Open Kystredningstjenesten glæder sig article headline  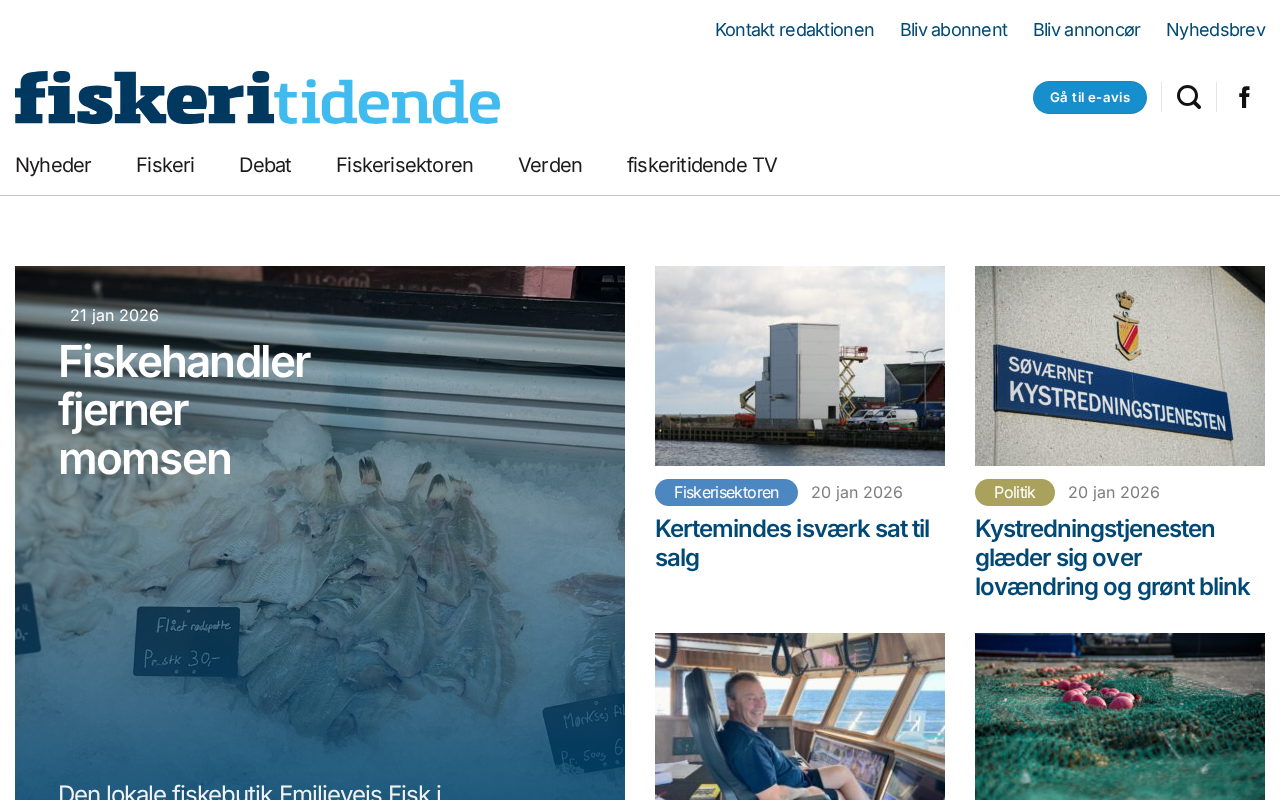[x=1112, y=557]
